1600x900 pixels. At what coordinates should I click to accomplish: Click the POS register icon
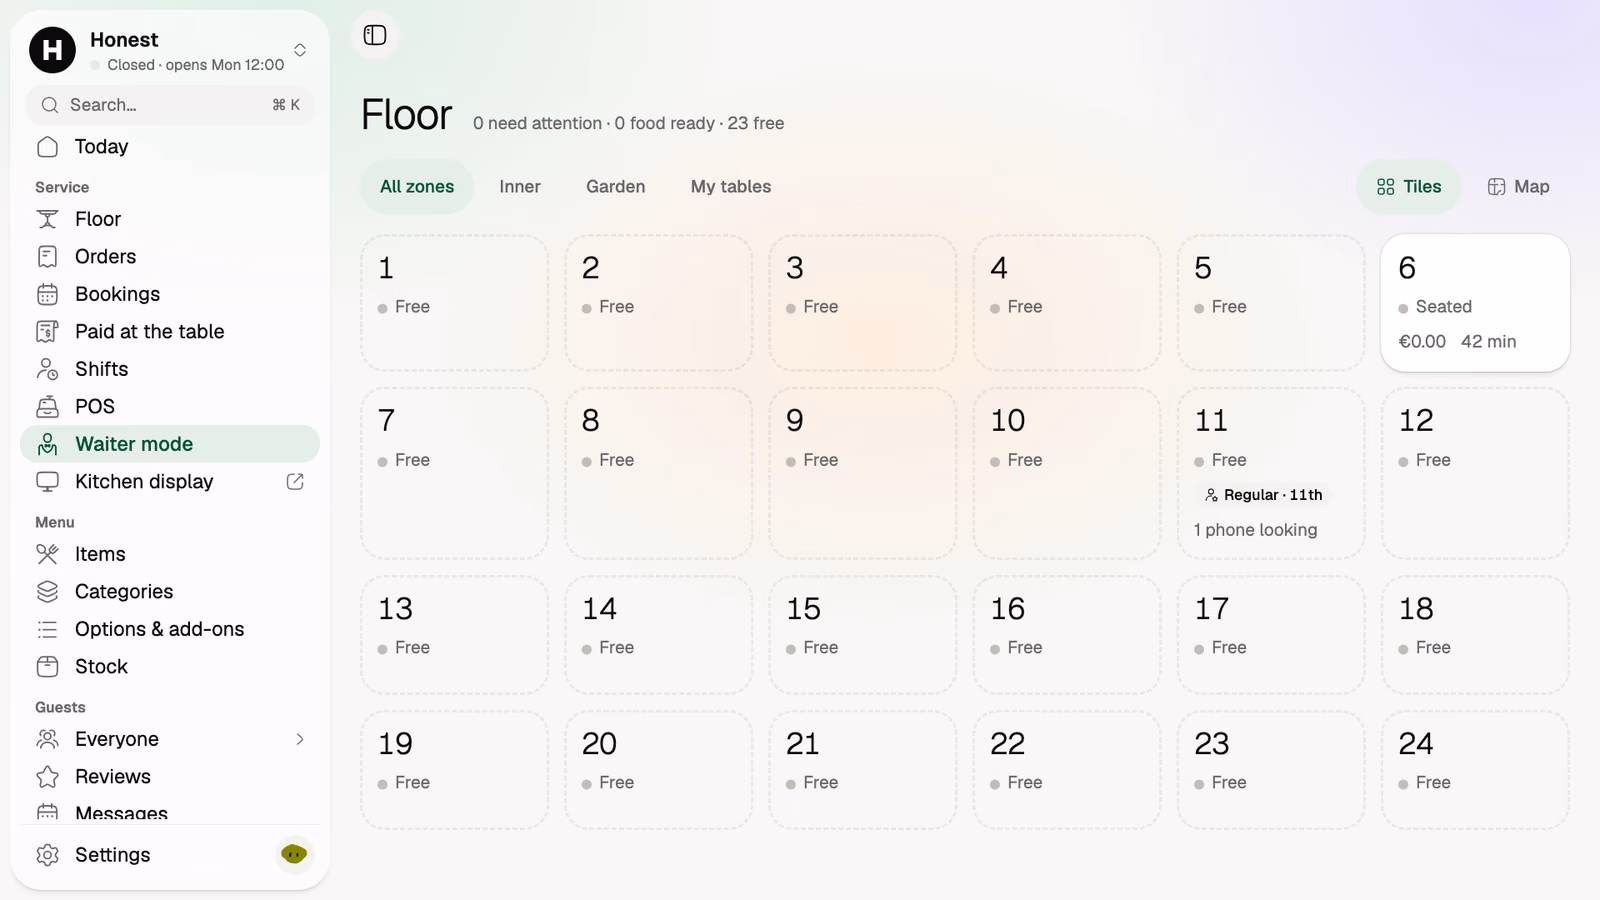[x=47, y=407]
